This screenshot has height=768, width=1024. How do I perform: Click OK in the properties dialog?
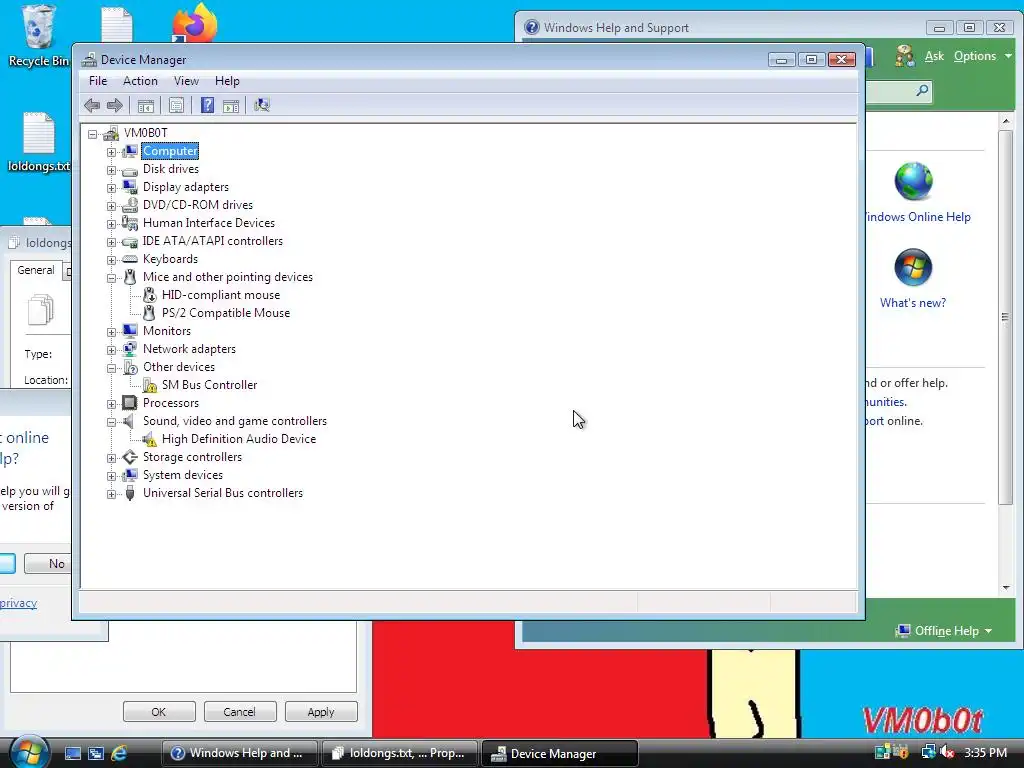coord(159,712)
